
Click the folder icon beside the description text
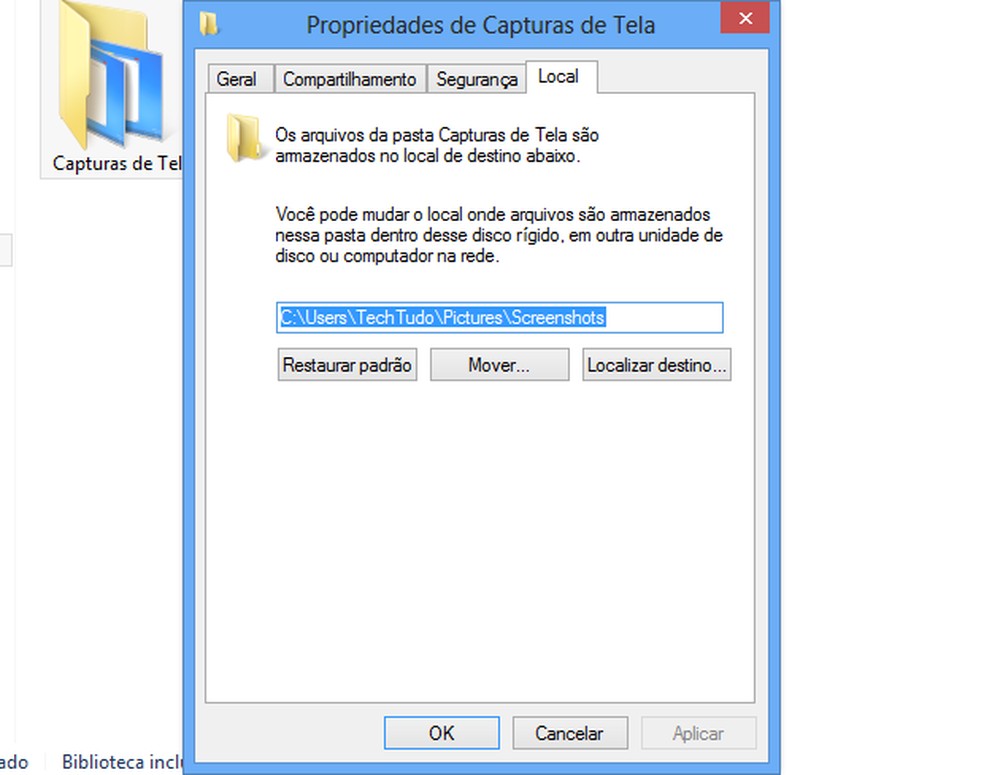point(244,139)
